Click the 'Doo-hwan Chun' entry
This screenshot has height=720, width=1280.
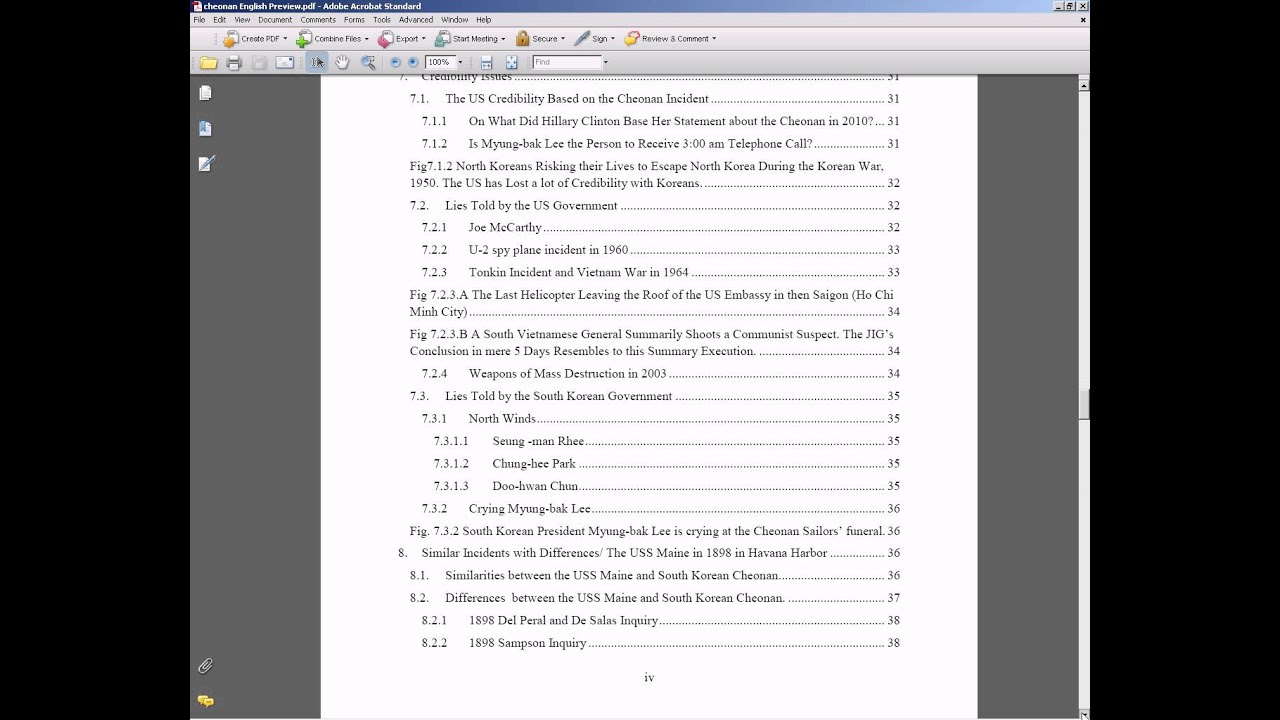point(535,486)
